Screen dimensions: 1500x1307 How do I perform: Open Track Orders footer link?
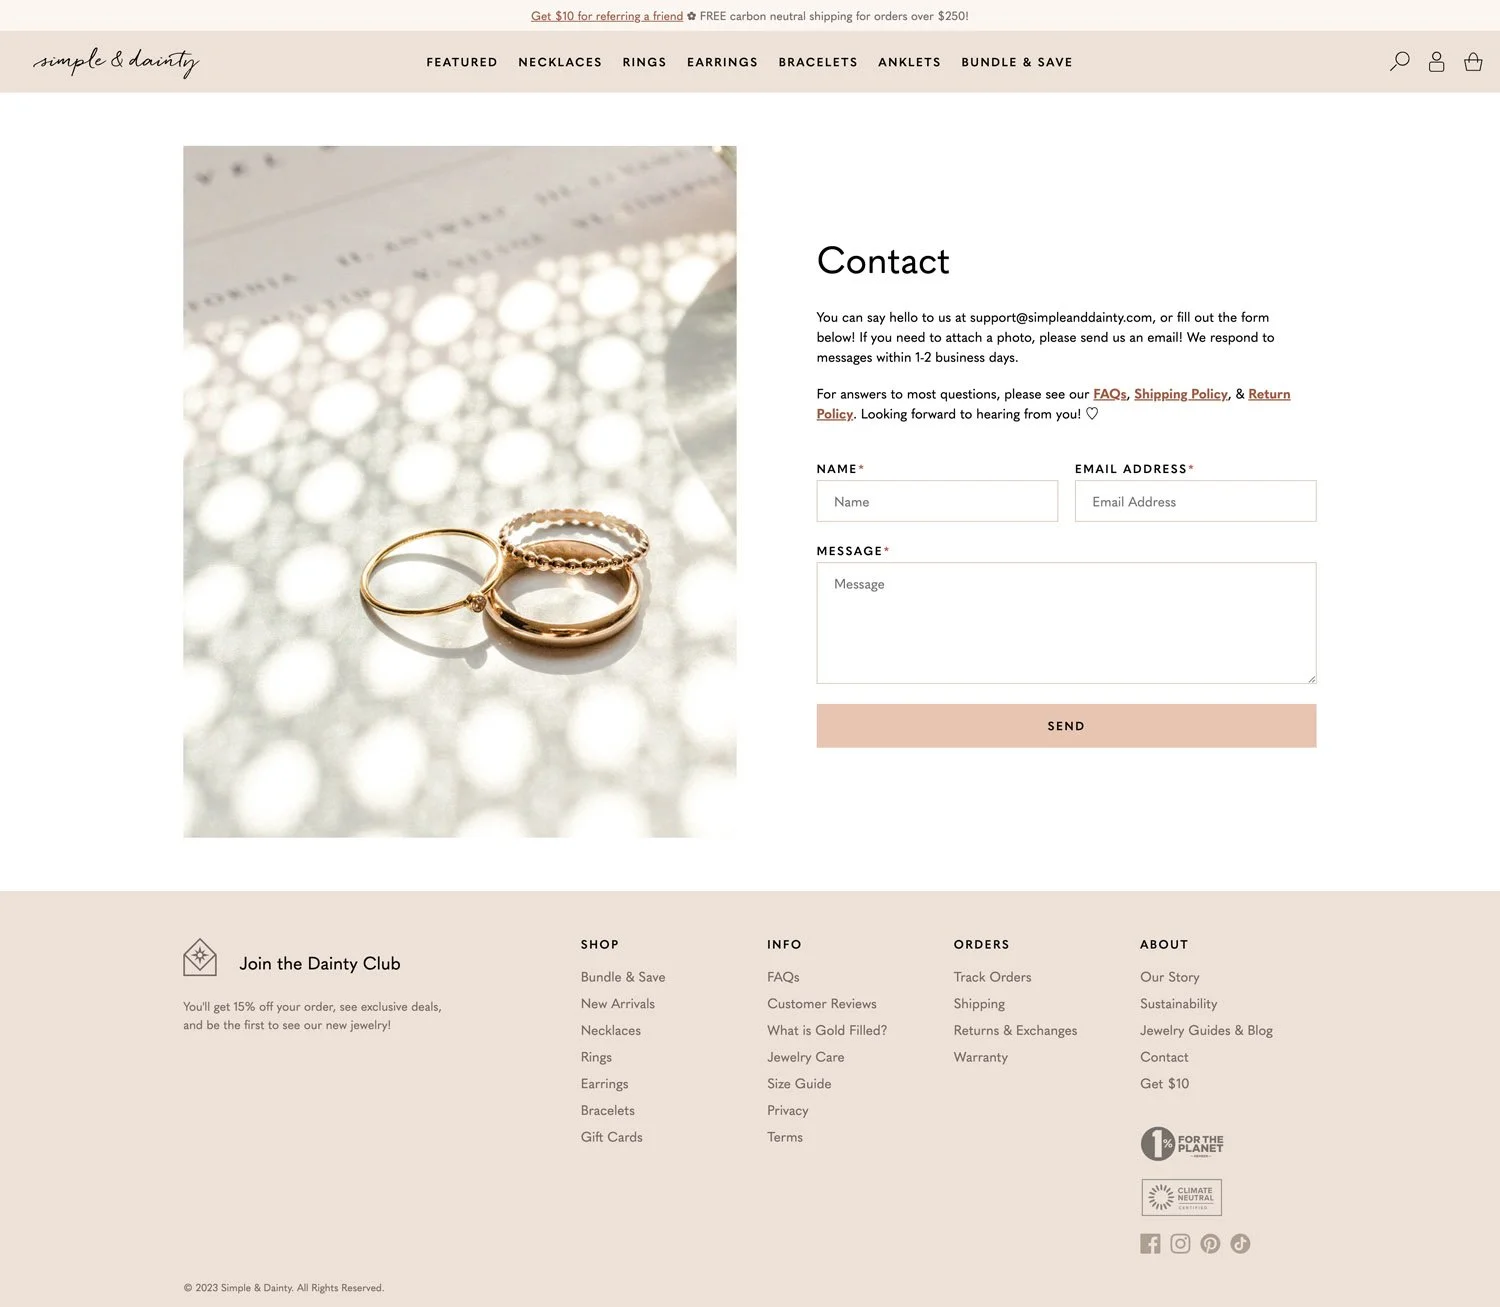[x=992, y=977]
